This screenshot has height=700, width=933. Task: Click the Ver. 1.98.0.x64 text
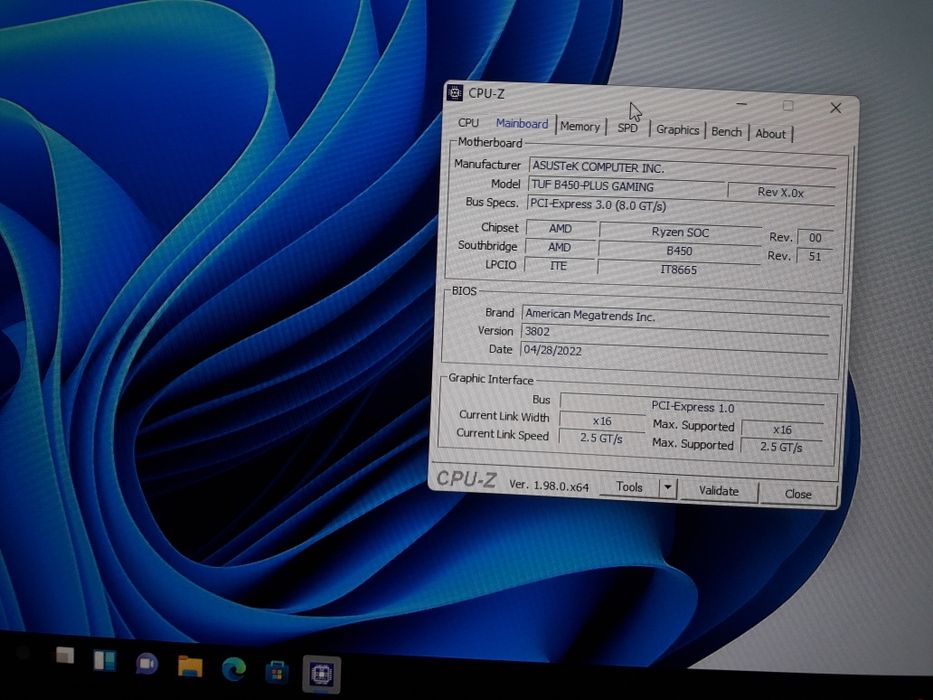pos(549,486)
